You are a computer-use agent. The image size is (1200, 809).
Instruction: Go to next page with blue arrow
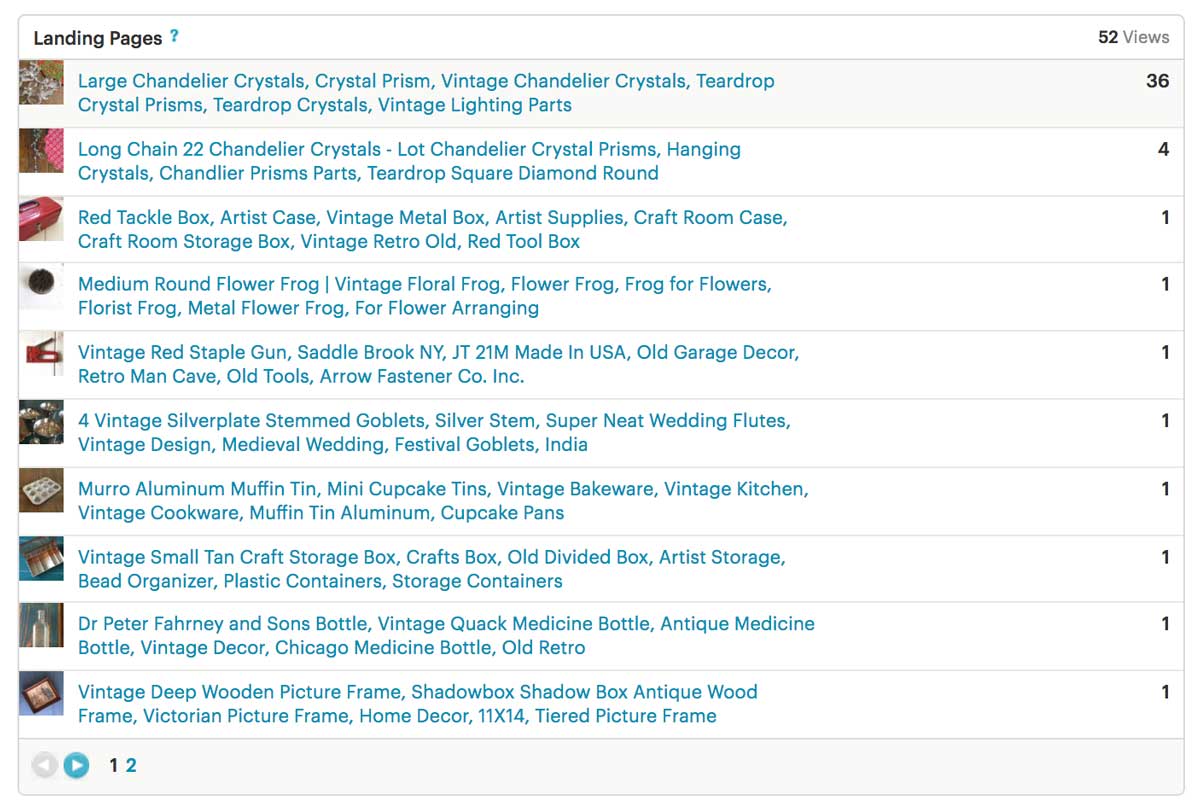pos(76,766)
